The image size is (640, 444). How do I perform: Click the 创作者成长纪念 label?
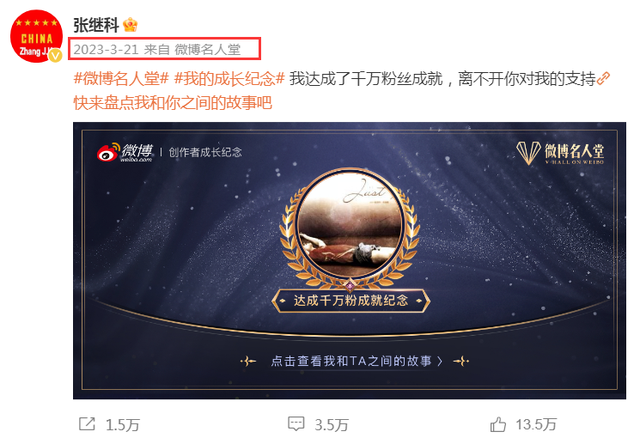205,153
